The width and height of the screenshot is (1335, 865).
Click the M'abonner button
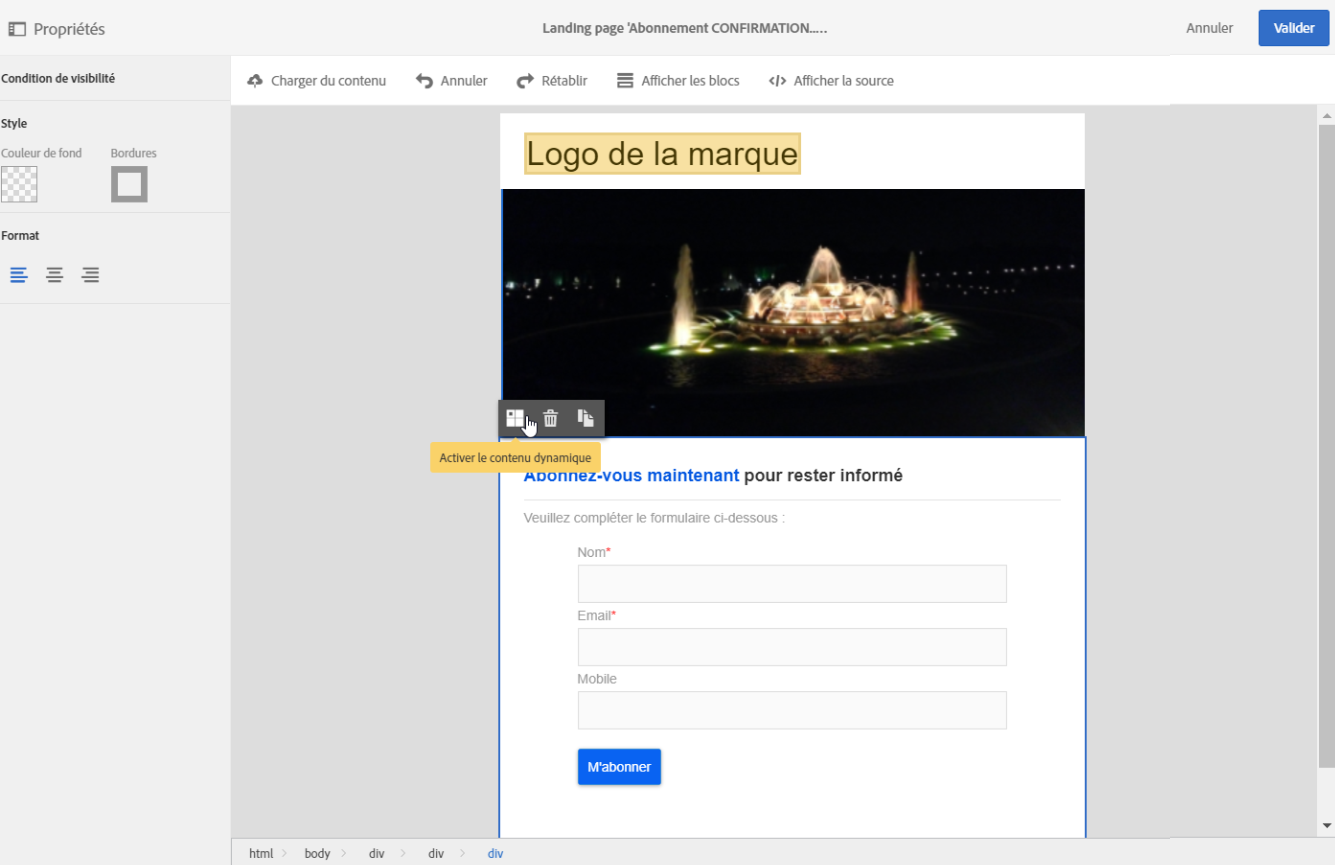coord(619,767)
